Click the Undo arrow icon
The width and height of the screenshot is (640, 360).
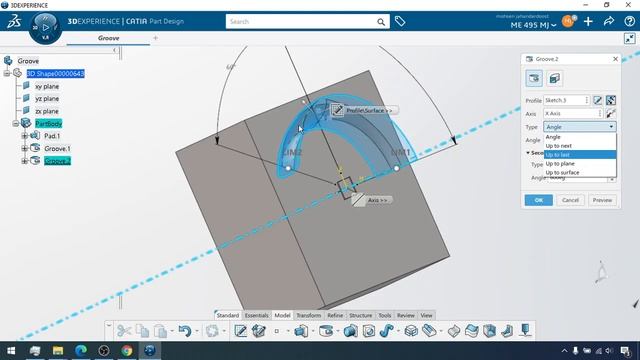click(184, 331)
